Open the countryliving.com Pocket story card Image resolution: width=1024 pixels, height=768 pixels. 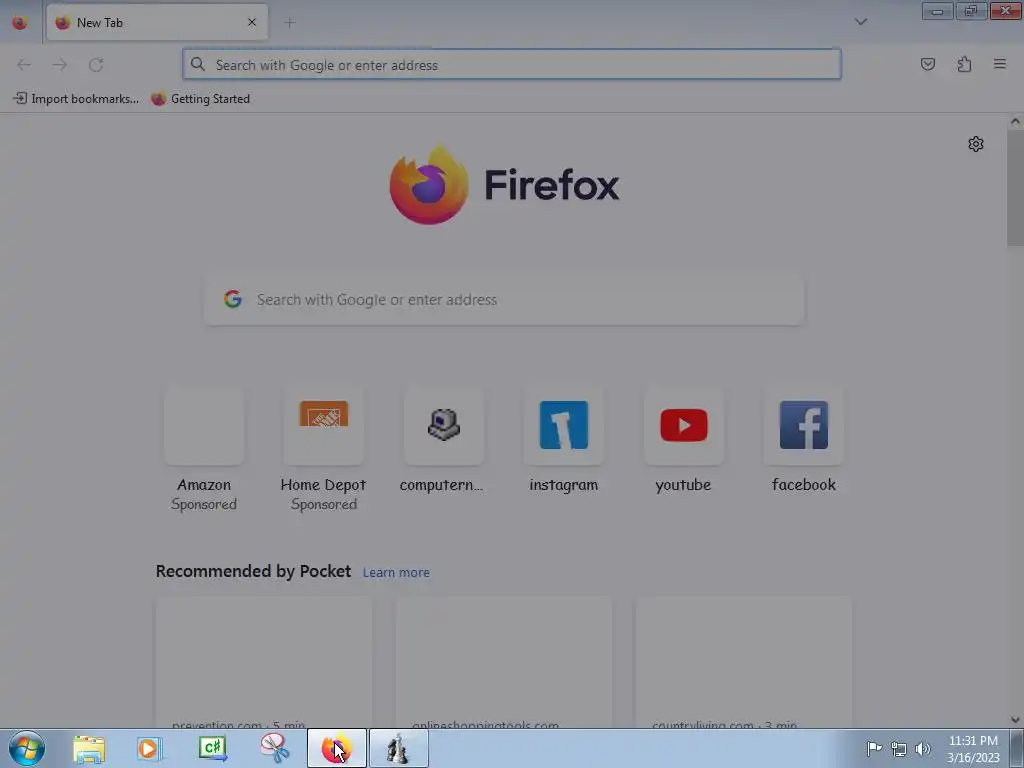tap(744, 662)
